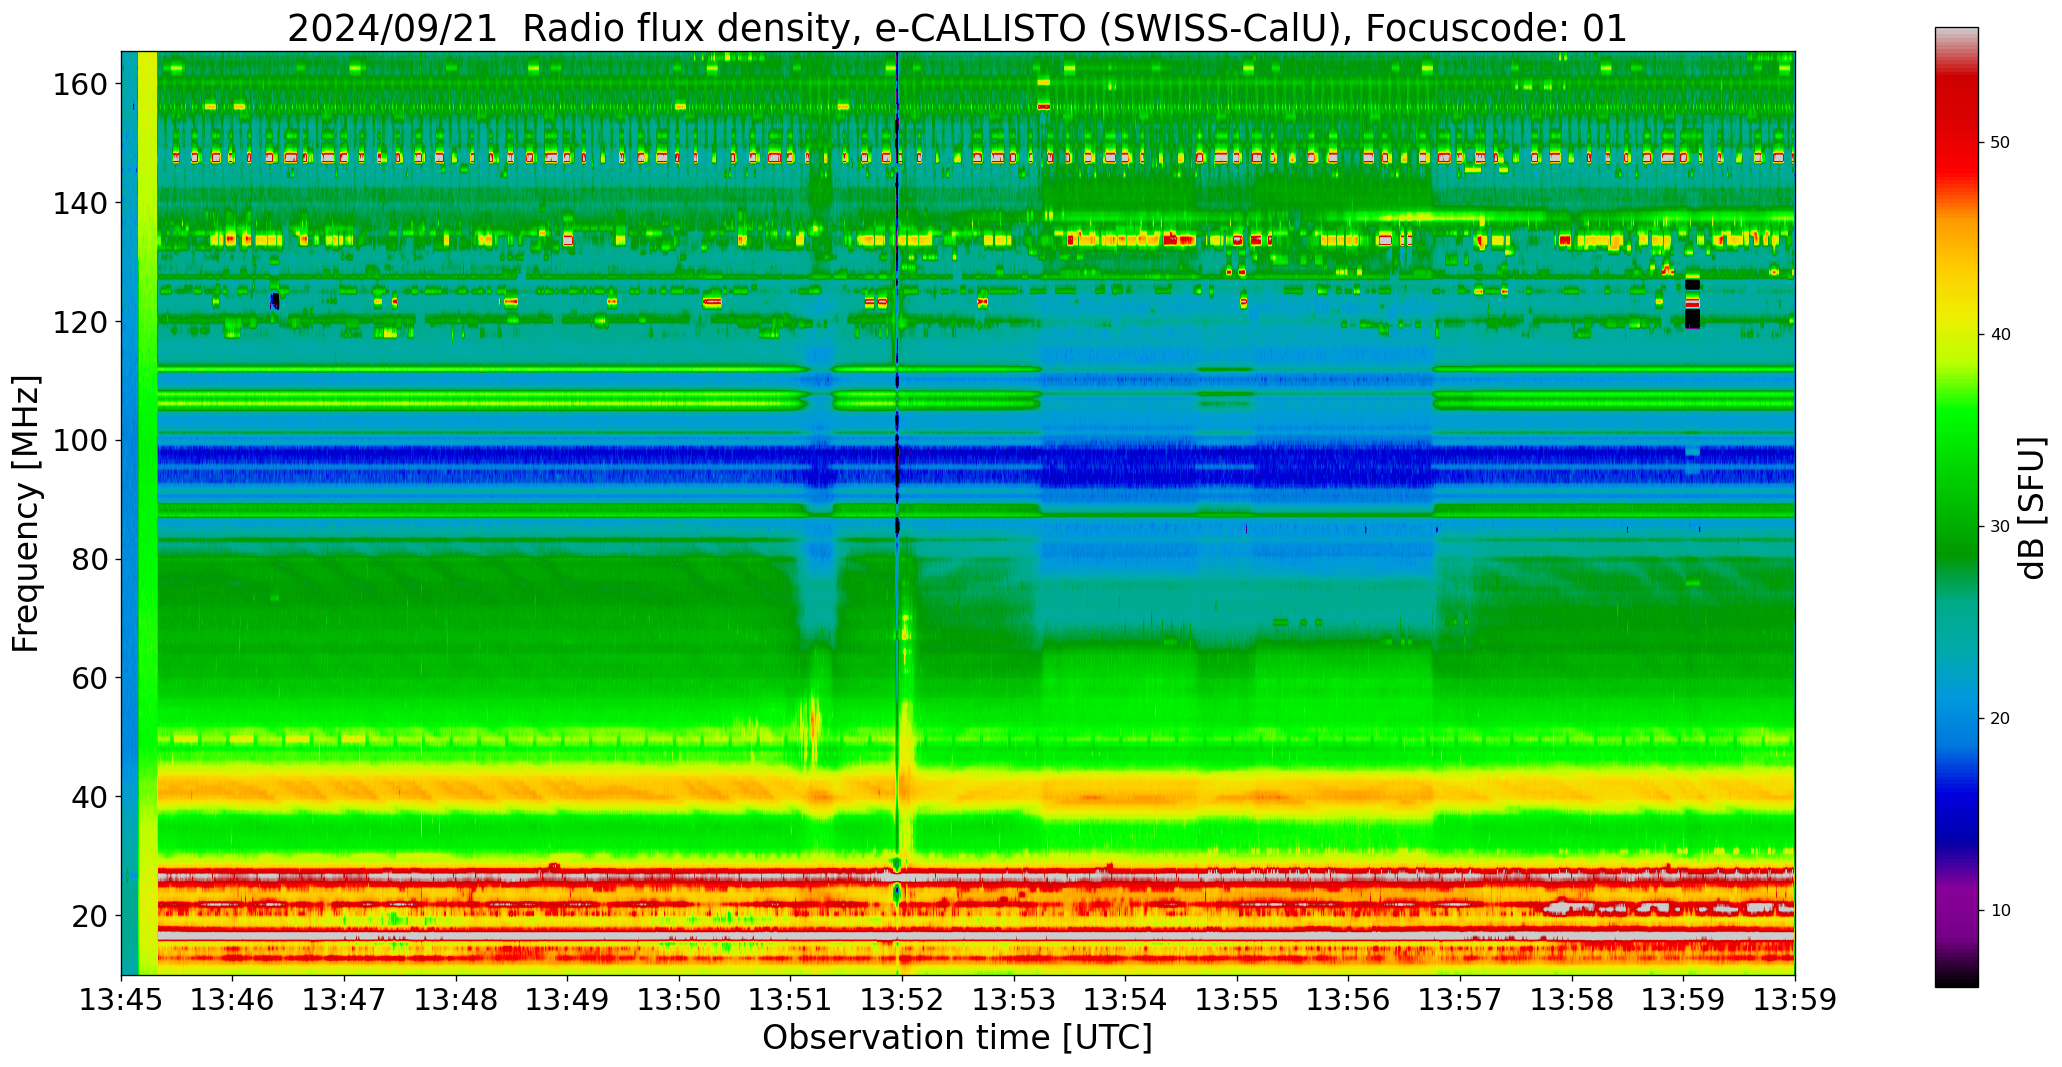2062x1067 pixels.
Task: Click the 13:47 time tick label
Action: click(x=345, y=1000)
